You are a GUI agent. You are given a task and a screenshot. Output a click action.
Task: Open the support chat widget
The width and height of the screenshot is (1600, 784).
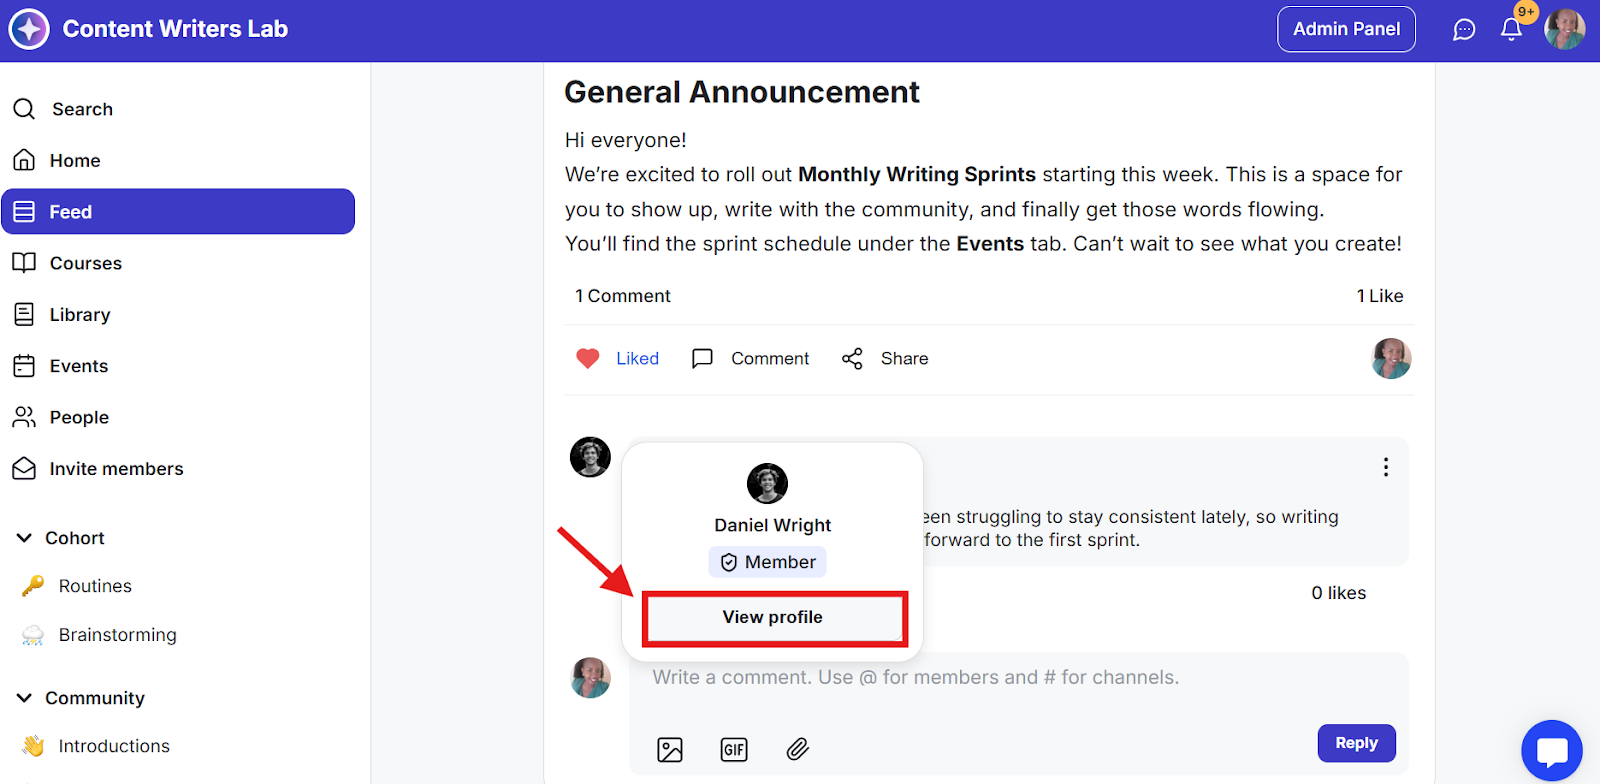pos(1551,751)
